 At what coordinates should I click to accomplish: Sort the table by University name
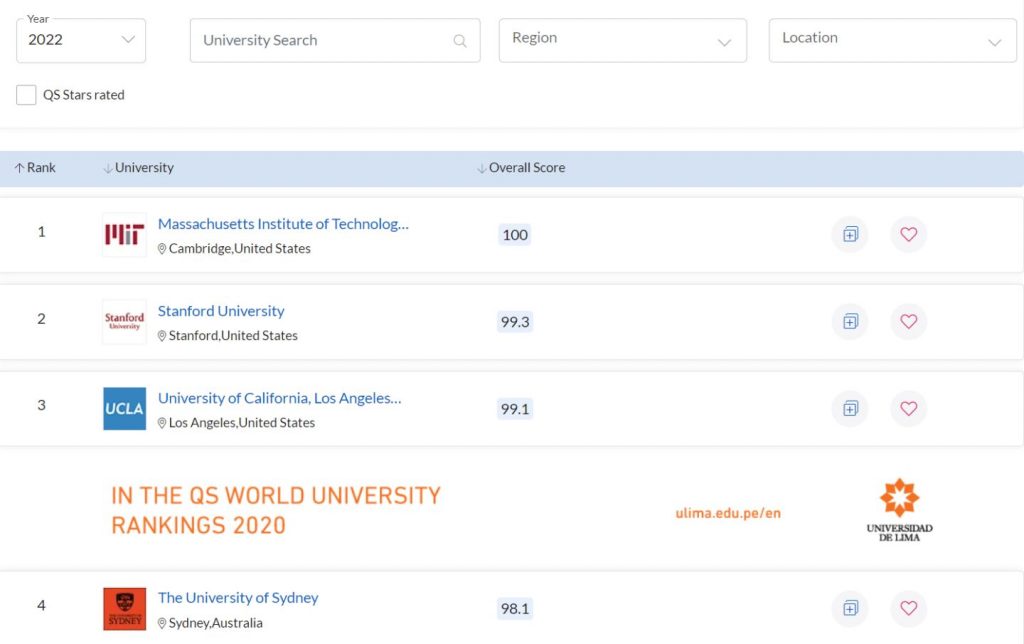coord(138,168)
